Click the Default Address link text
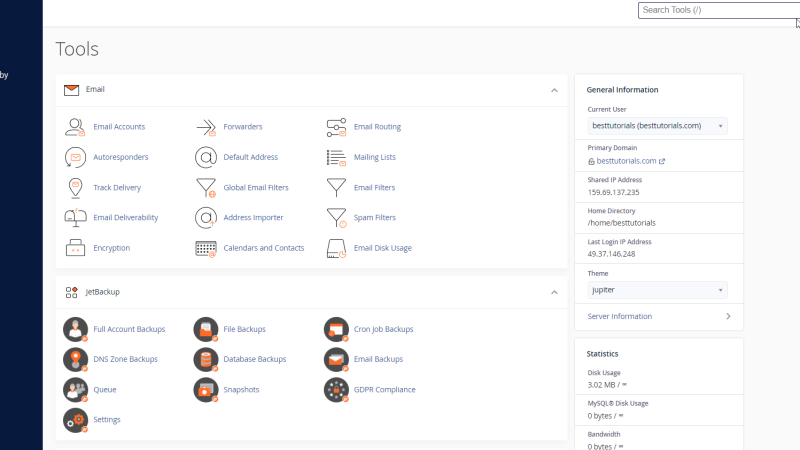This screenshot has width=800, height=450. [251, 157]
